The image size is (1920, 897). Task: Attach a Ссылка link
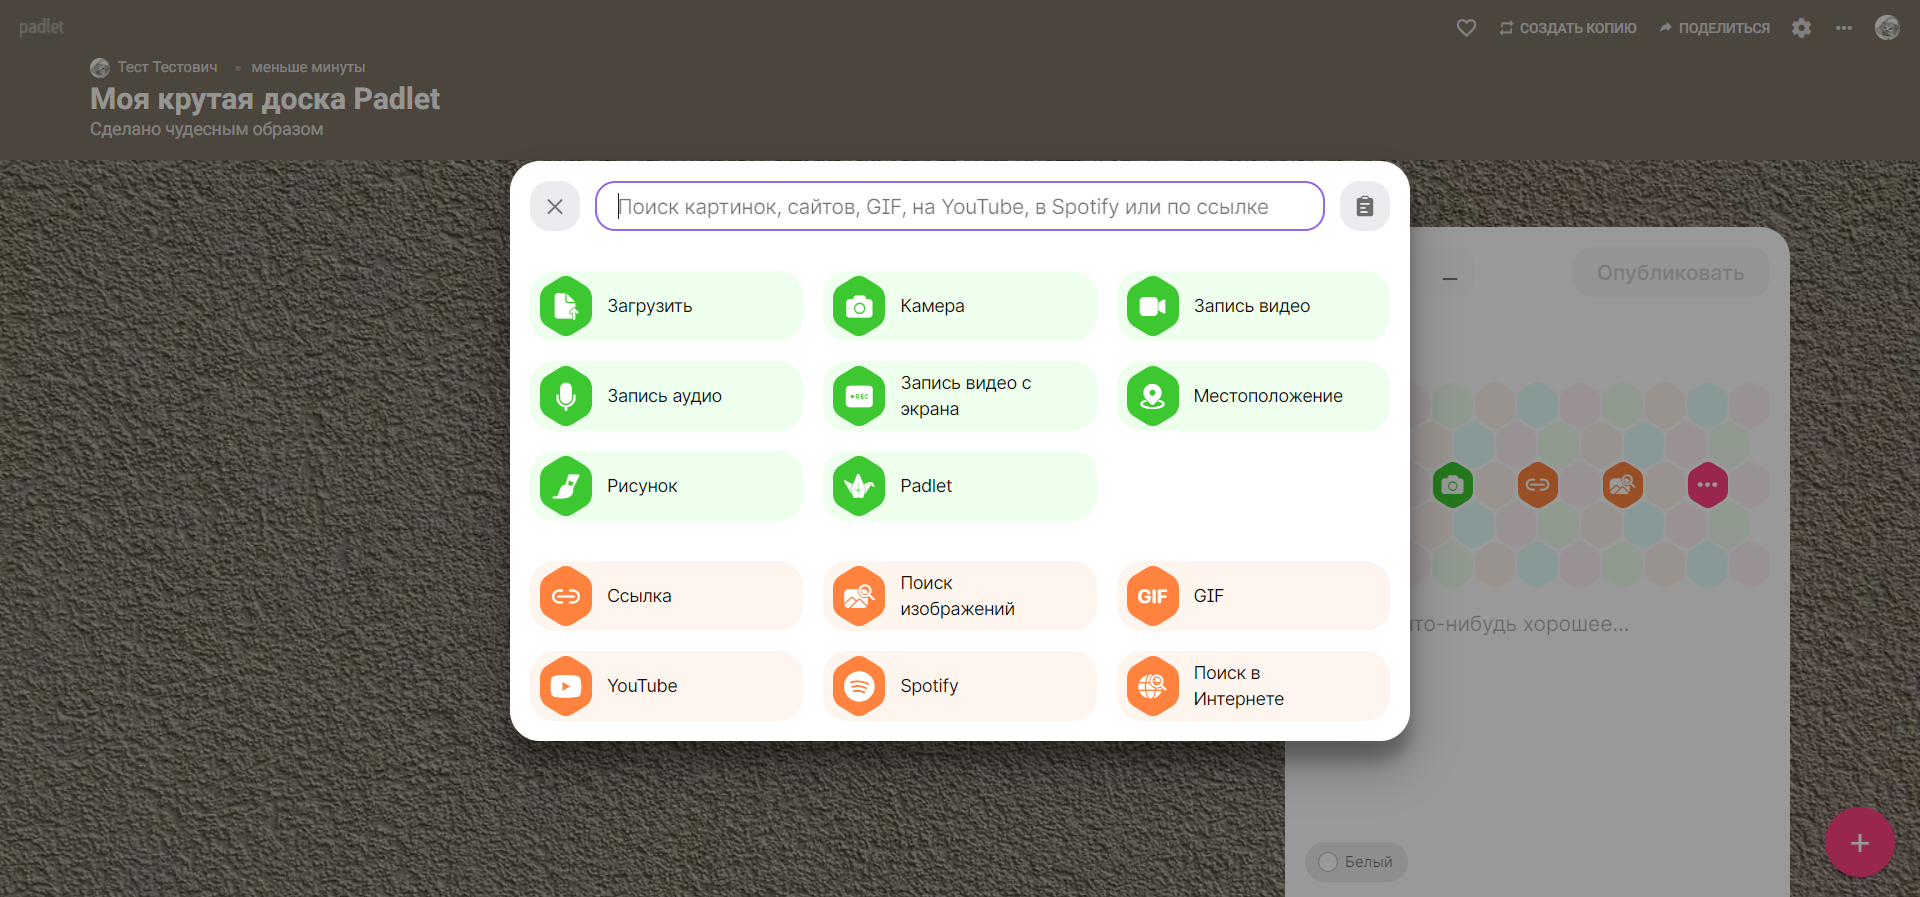tap(666, 596)
